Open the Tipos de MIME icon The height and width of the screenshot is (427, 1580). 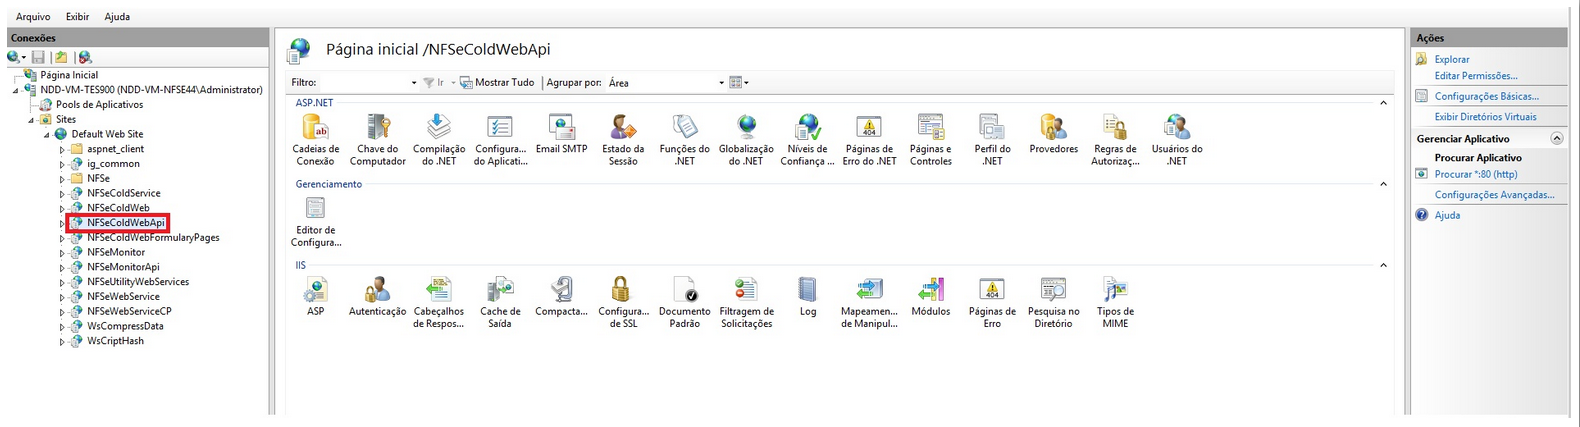[1114, 291]
